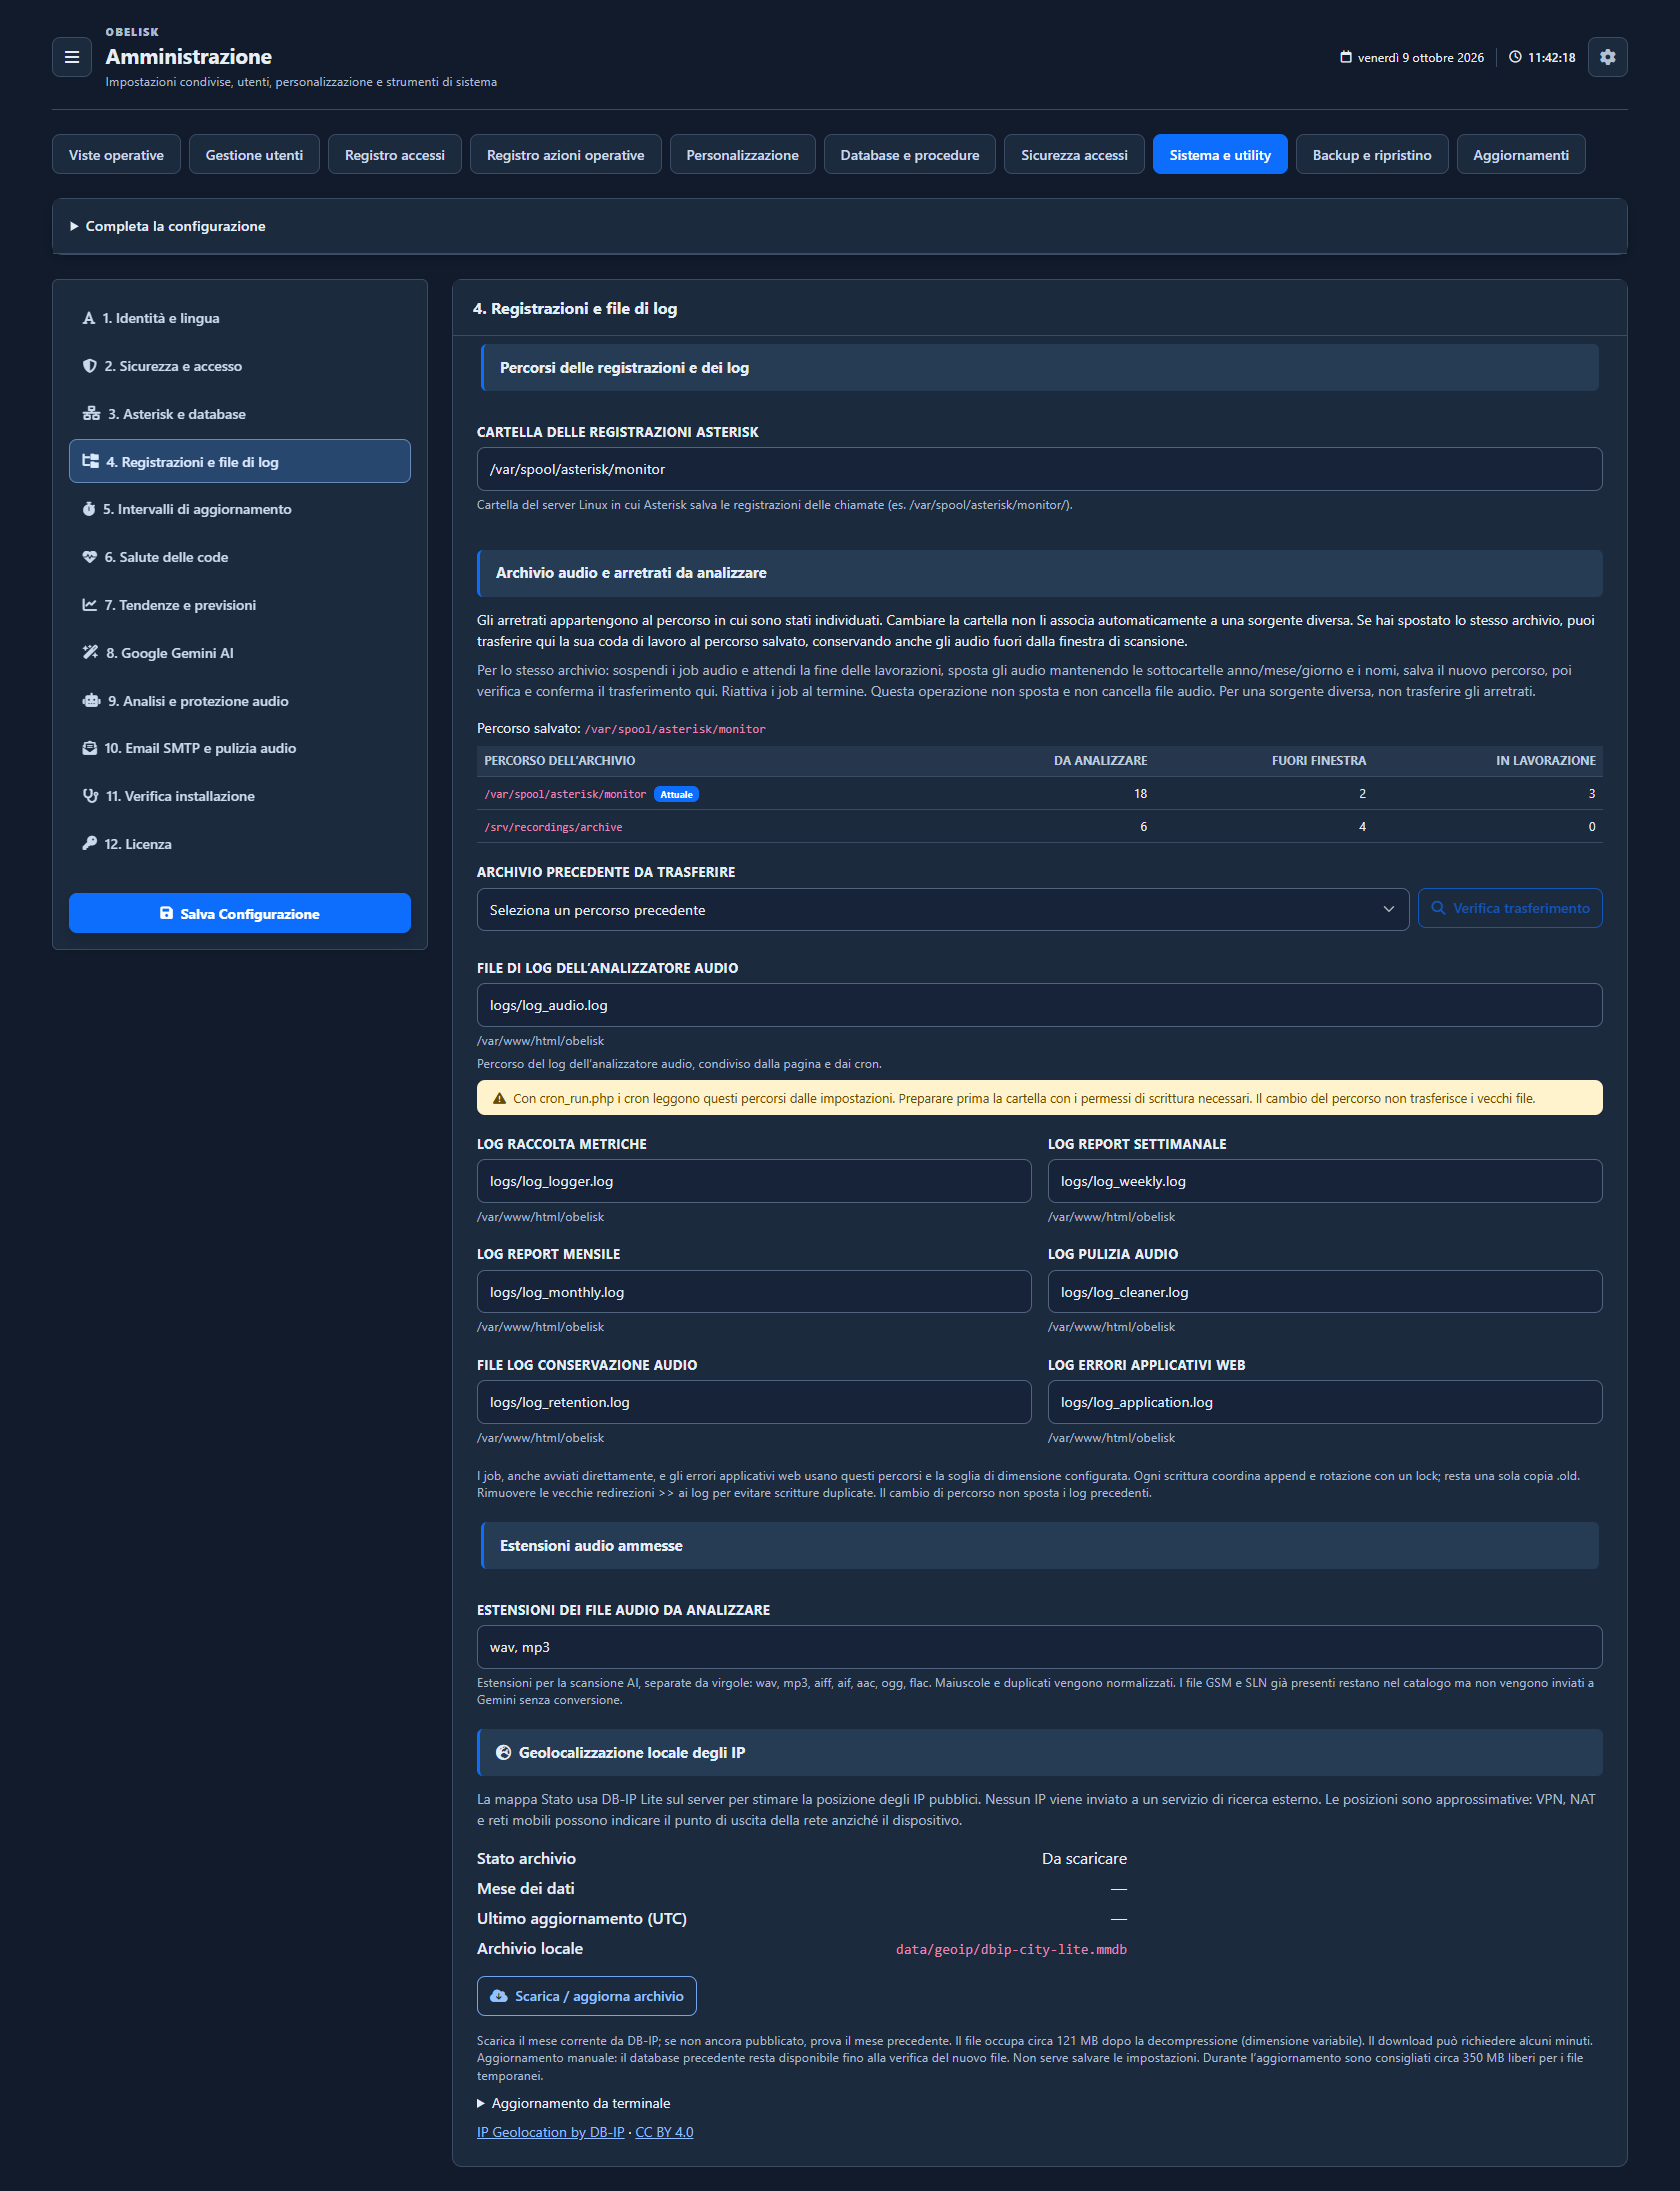Click the calendar icon beside the date

click(1346, 57)
